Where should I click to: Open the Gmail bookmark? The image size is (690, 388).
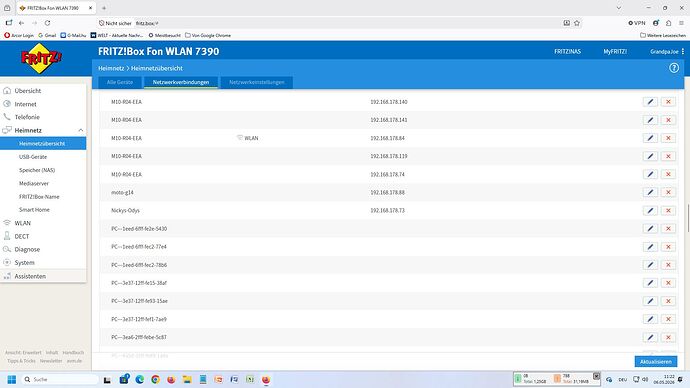click(47, 35)
